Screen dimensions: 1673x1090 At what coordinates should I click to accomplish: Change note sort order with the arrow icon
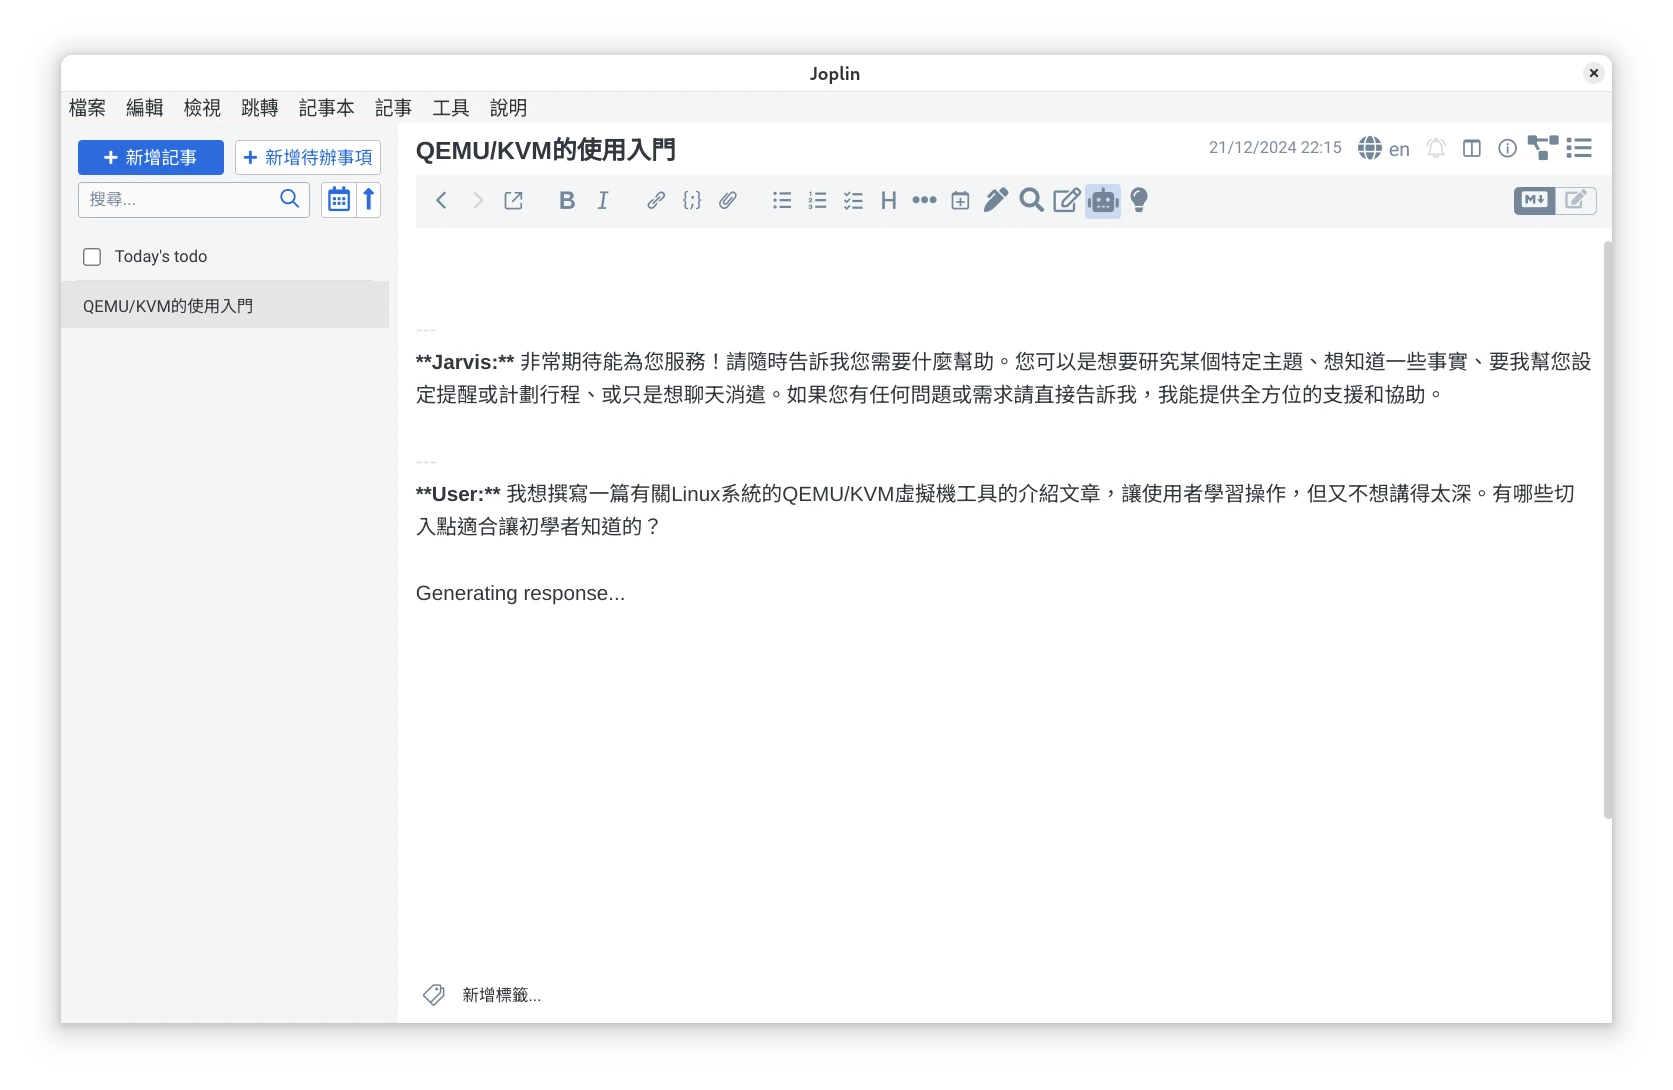pos(367,199)
